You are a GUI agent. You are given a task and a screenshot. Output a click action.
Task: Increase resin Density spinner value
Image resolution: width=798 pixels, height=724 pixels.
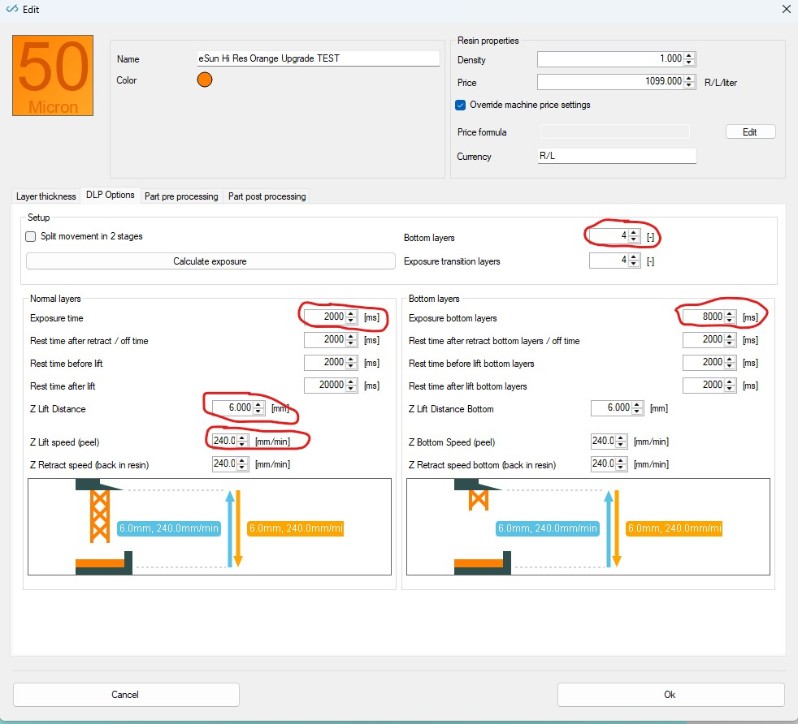tap(689, 55)
